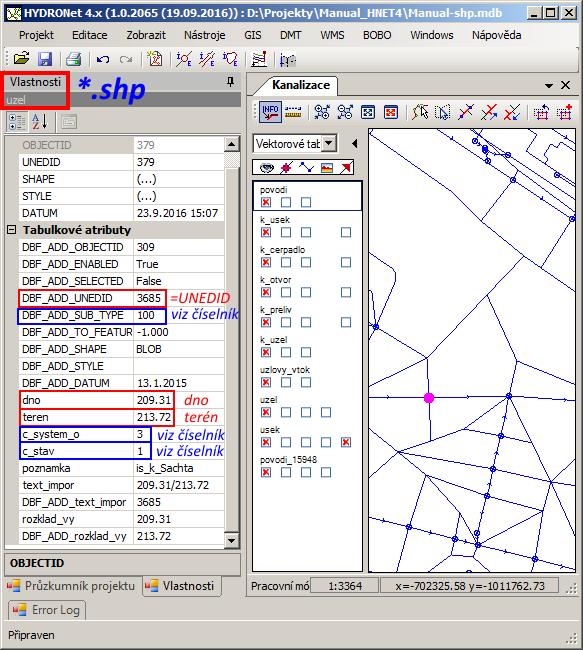Toggle k_uzel layer visibility checkbox
The width and height of the screenshot is (583, 650).
pyautogui.click(x=266, y=352)
